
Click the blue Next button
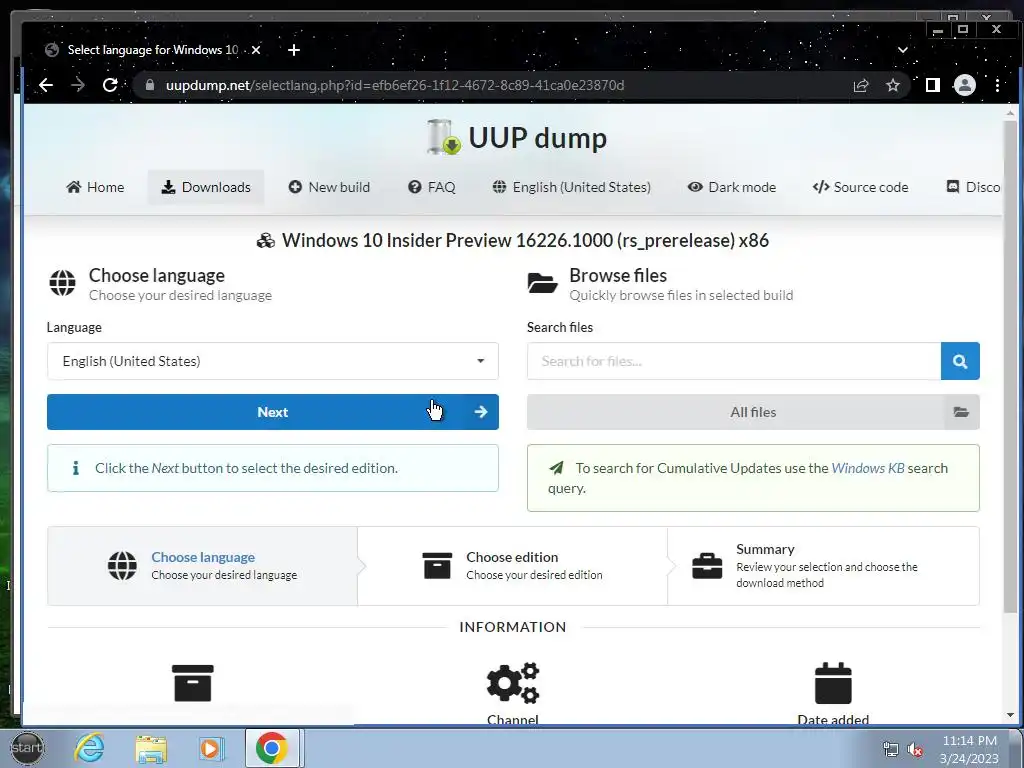[x=272, y=412]
